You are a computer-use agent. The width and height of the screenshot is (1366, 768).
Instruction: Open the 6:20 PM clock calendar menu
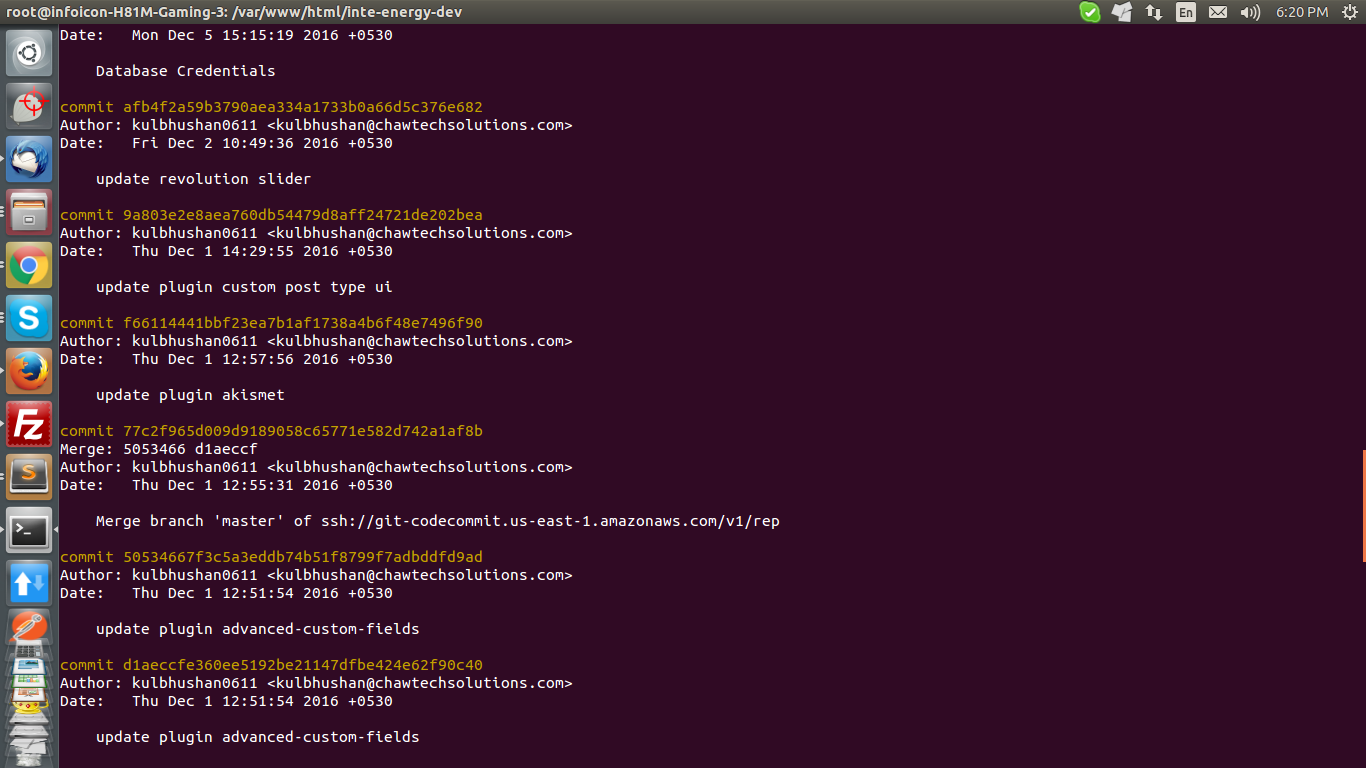(1302, 12)
